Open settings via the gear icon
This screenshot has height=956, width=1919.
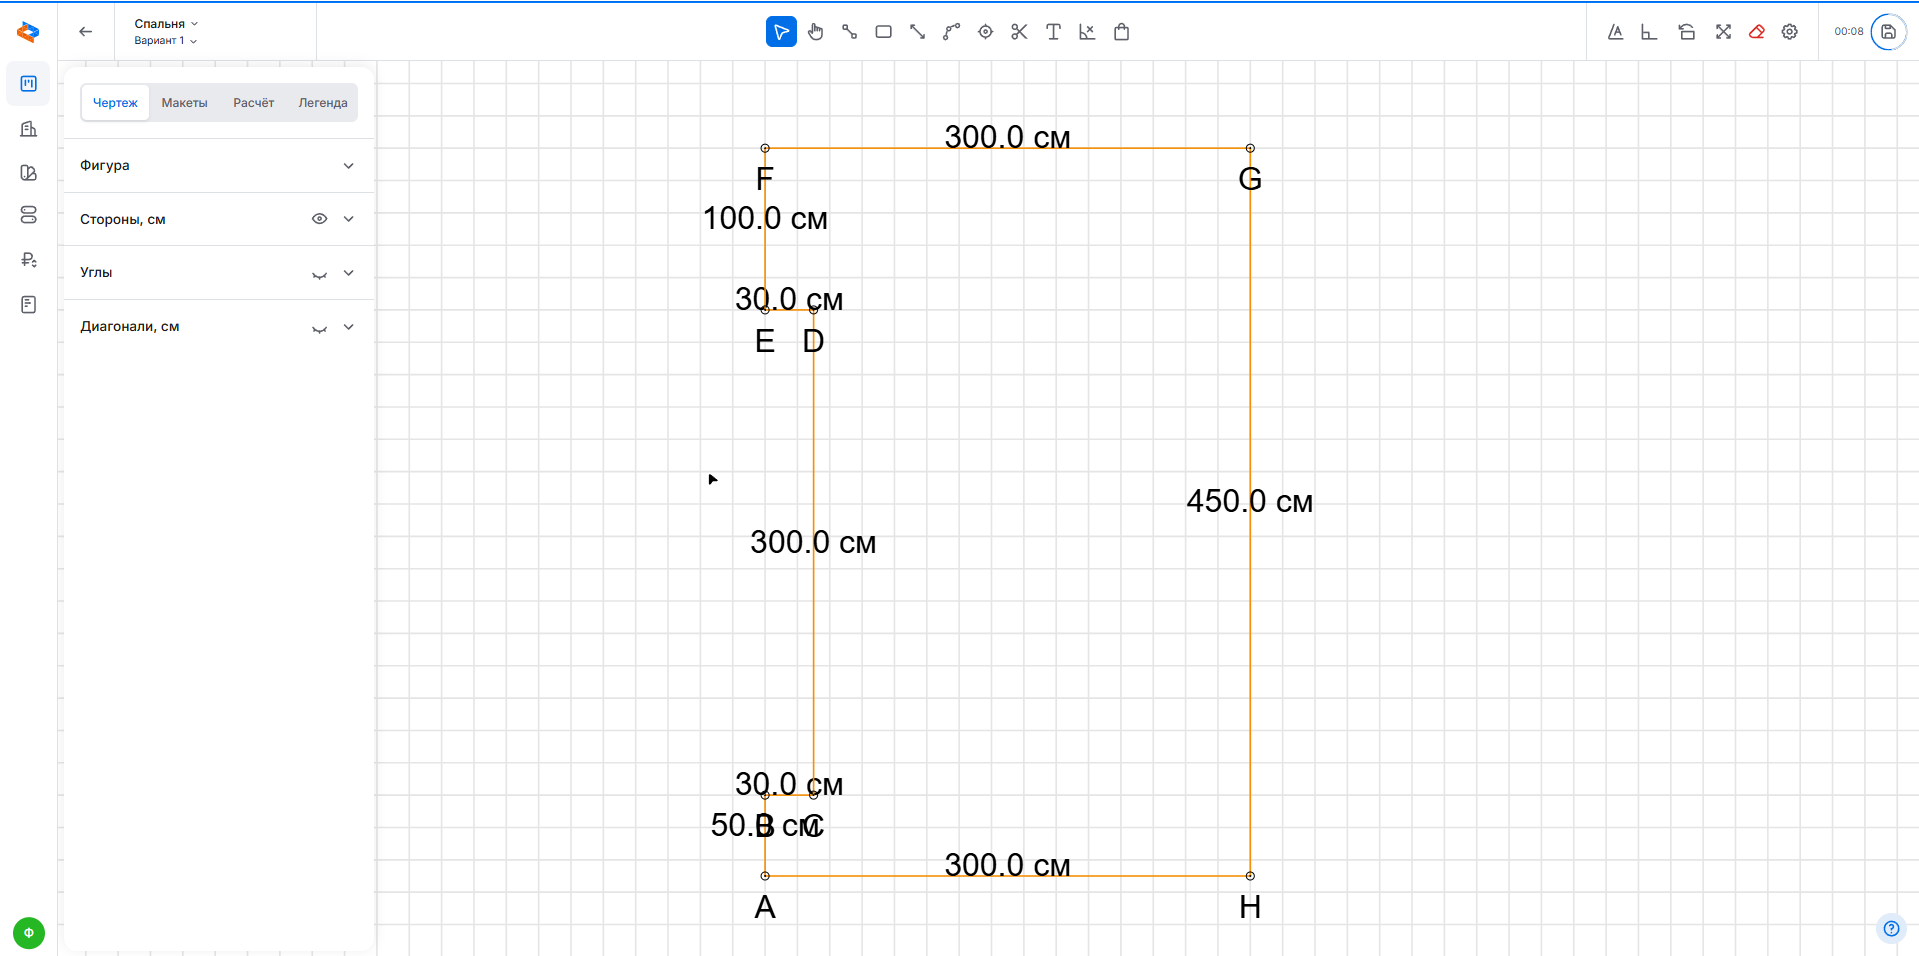(1790, 32)
